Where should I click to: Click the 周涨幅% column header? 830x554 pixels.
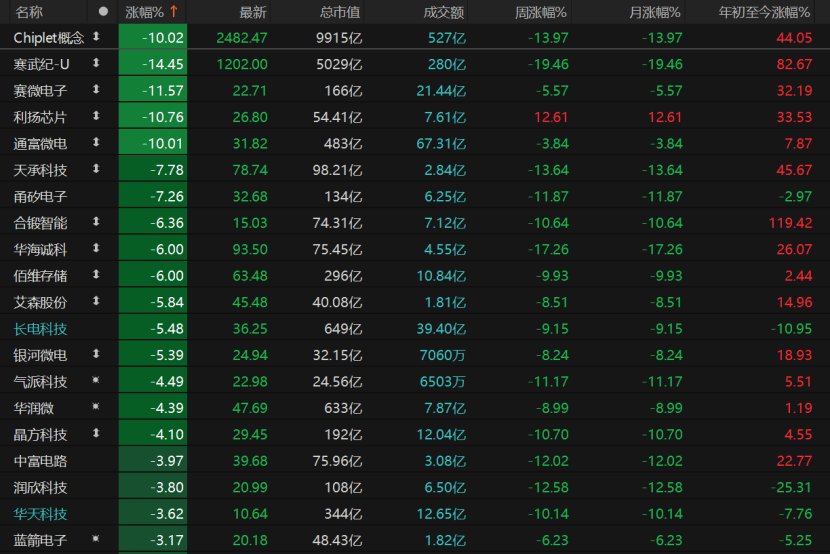[x=540, y=12]
